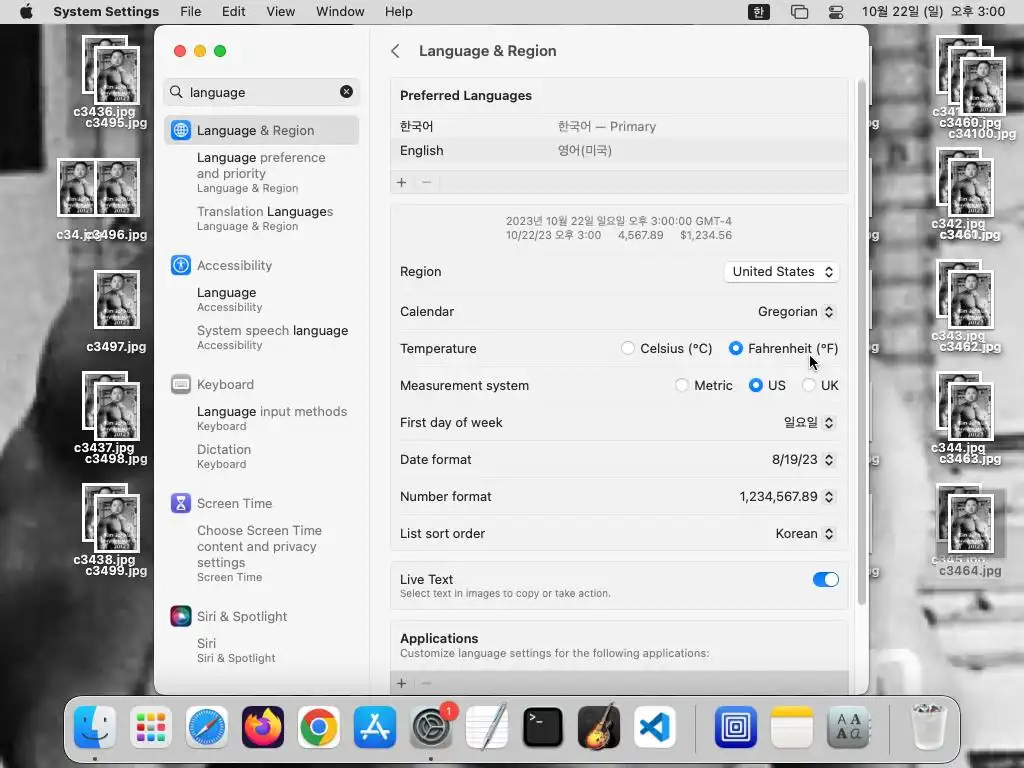Select English preferred language row
Screen dimensions: 1024x768
(619, 150)
